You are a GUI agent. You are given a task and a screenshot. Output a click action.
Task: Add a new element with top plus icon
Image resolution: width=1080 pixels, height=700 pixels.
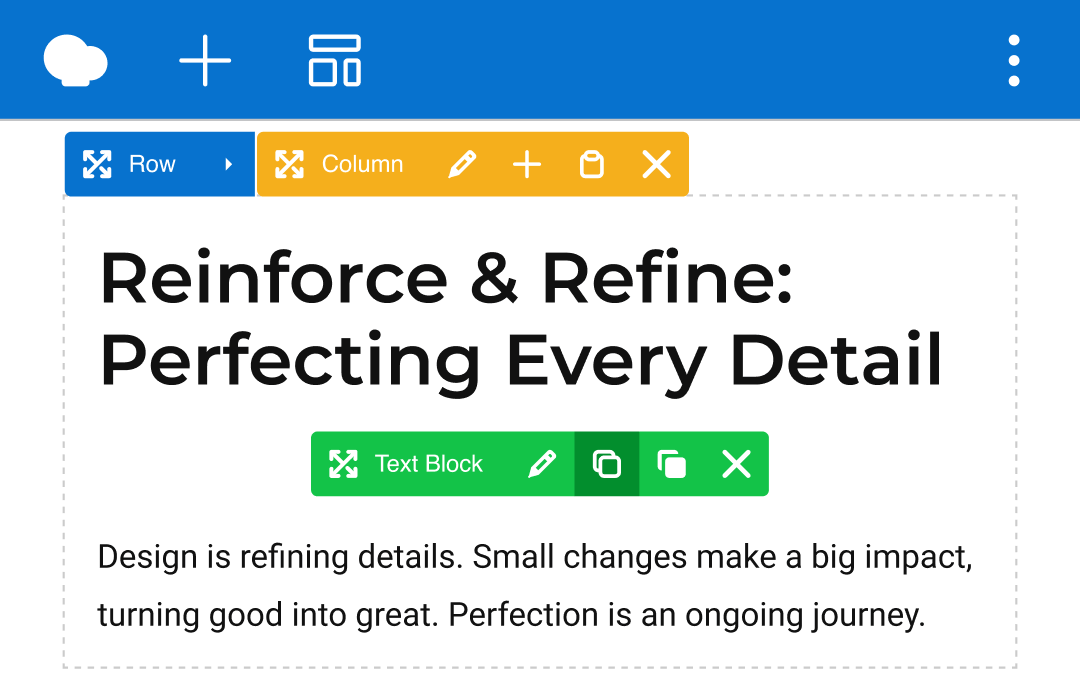[205, 60]
